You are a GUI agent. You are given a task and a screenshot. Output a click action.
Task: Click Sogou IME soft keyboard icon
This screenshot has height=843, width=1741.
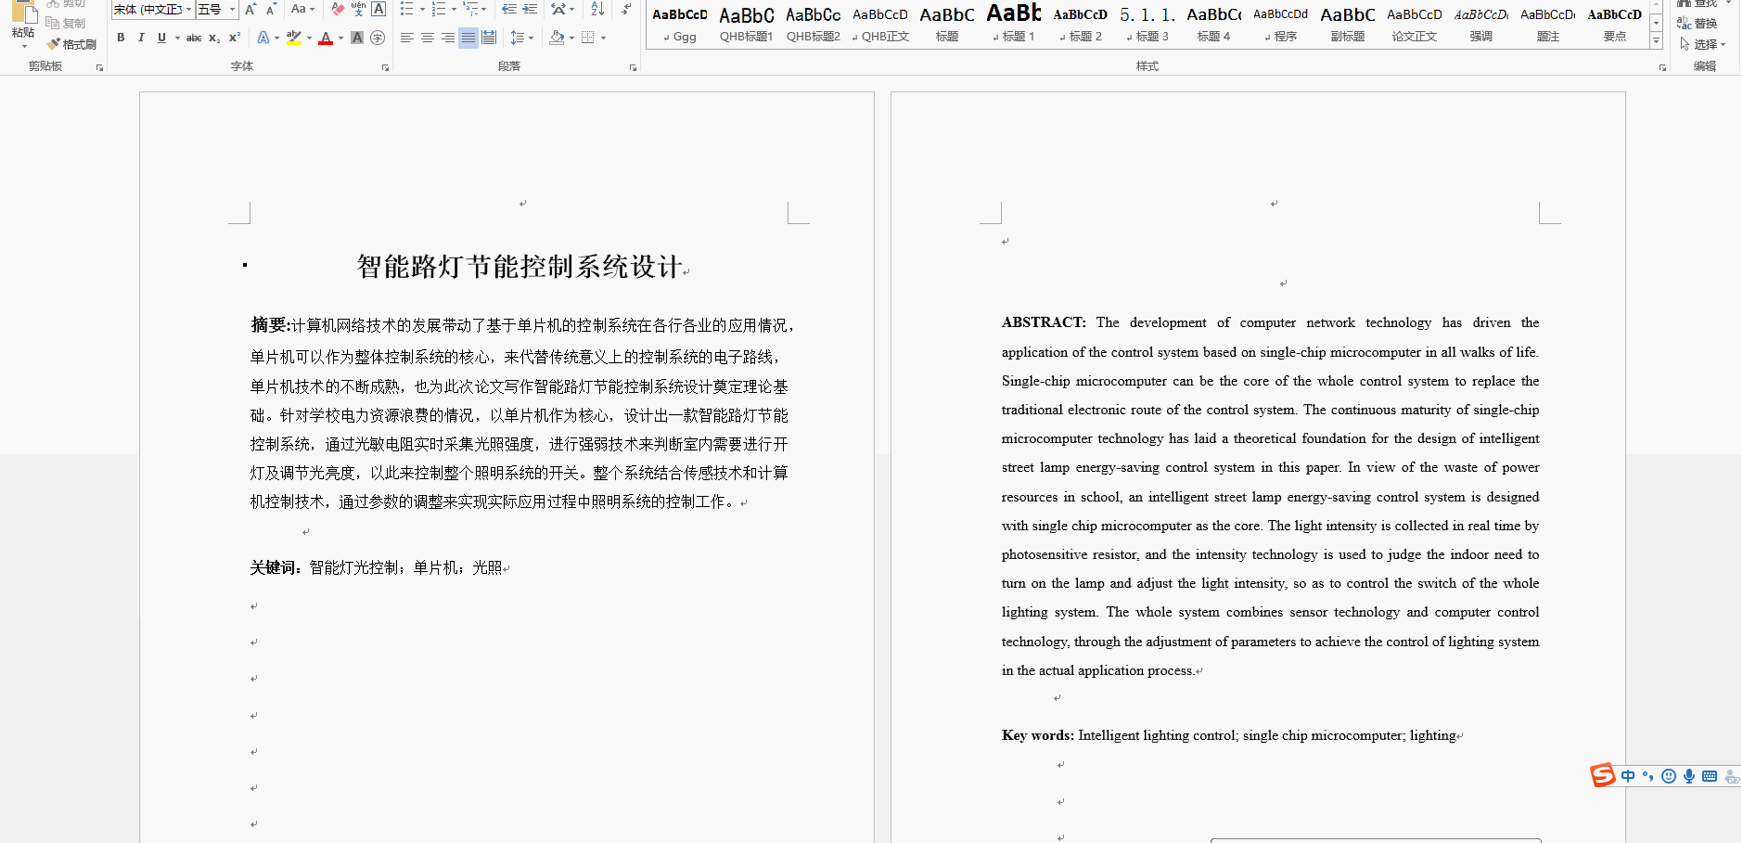click(1709, 776)
